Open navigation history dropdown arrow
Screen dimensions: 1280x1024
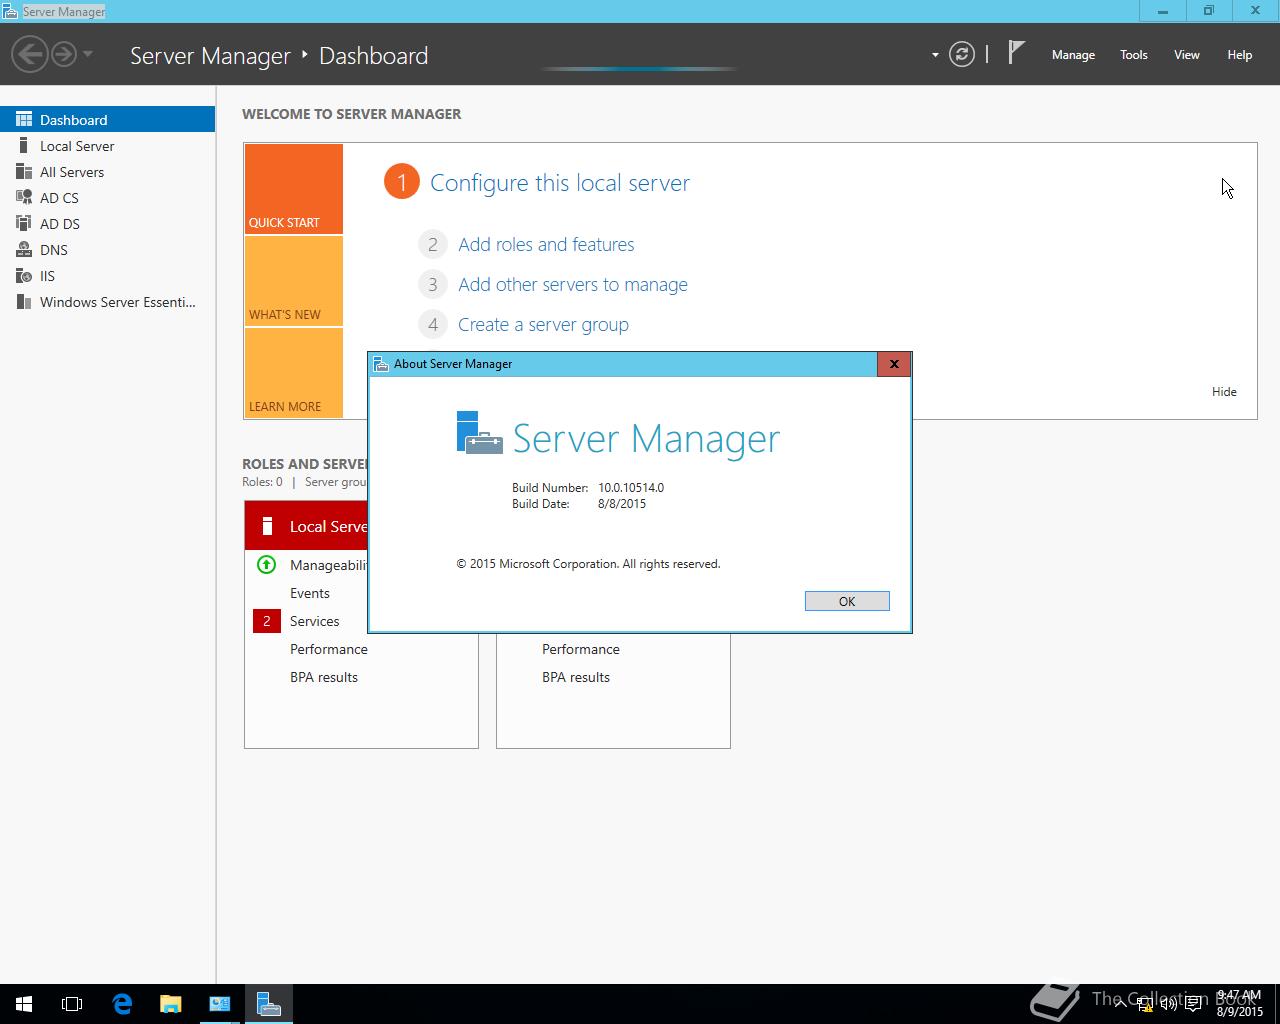click(x=88, y=54)
